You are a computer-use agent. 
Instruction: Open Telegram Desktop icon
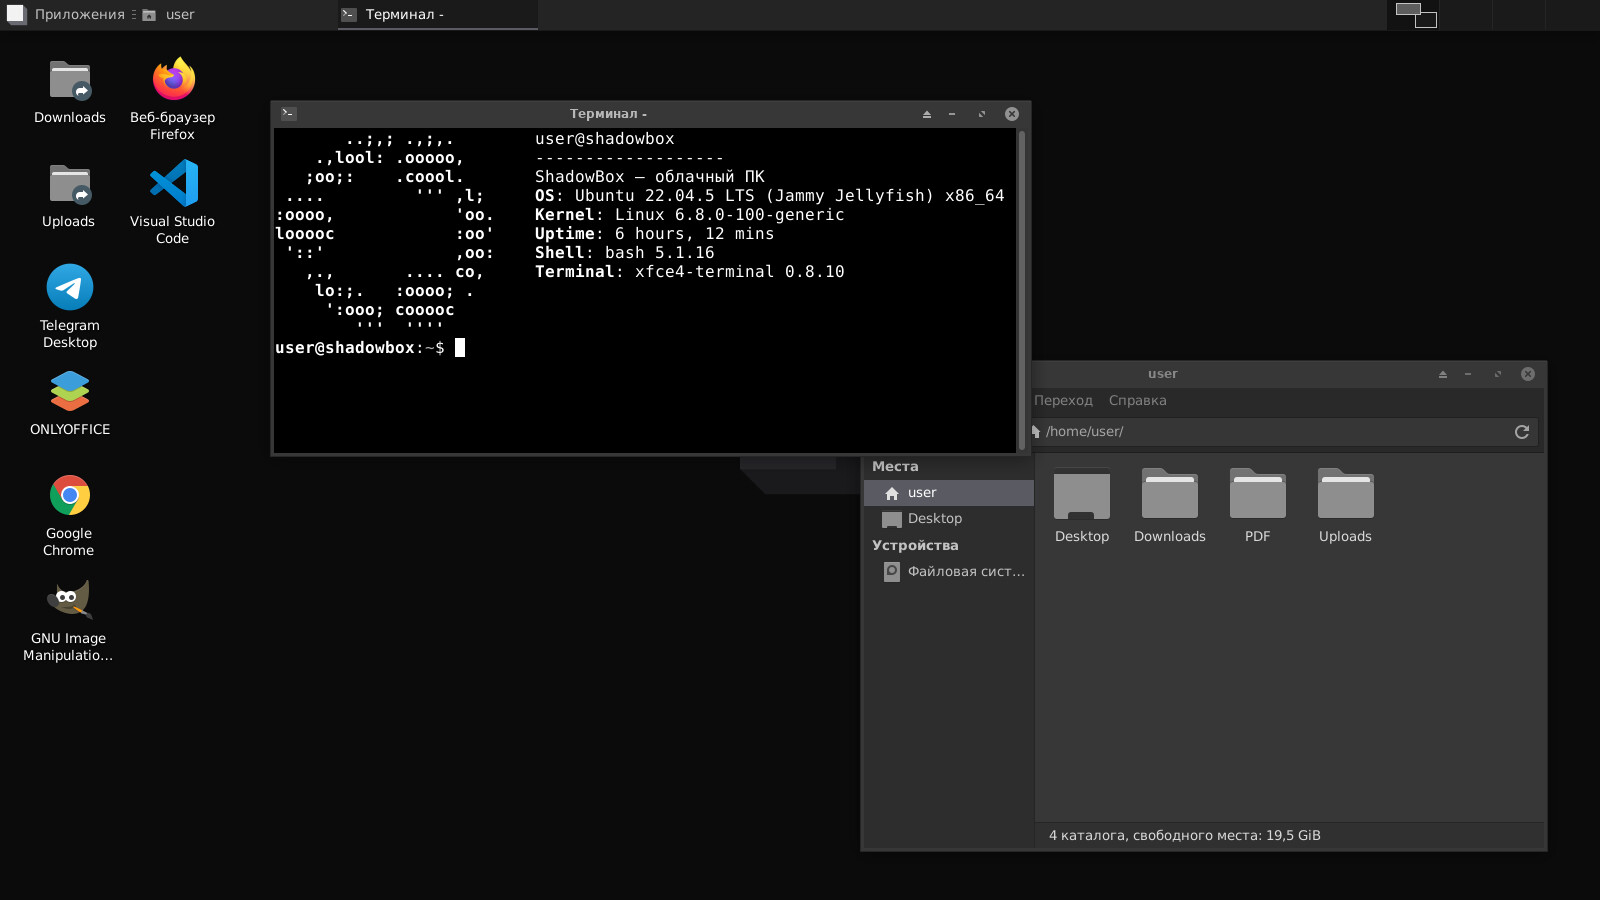pos(70,306)
